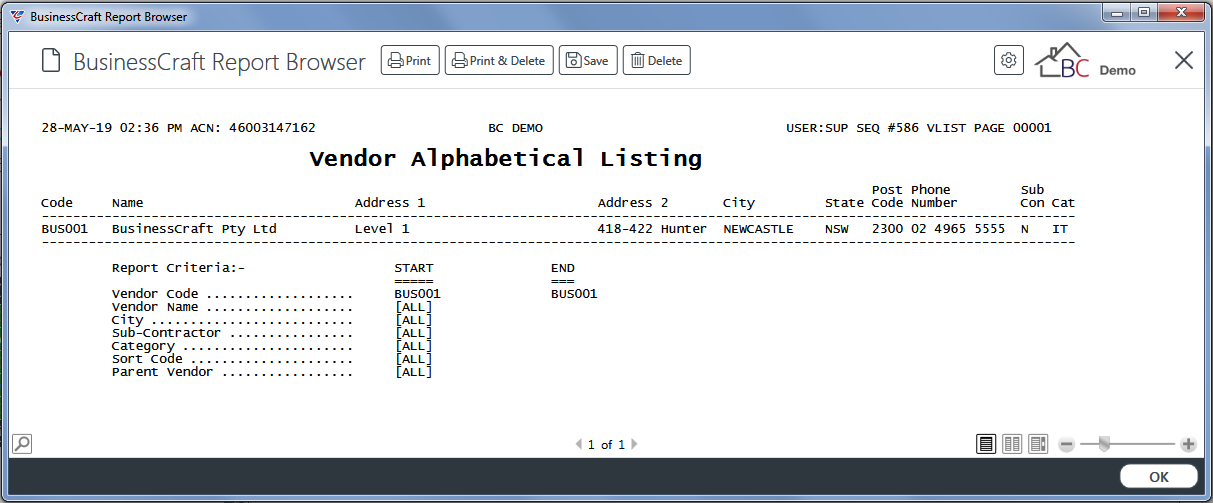Screen dimensions: 1213x503
Task: Click 'ACN: 46003147162' header text
Action: (x=253, y=128)
